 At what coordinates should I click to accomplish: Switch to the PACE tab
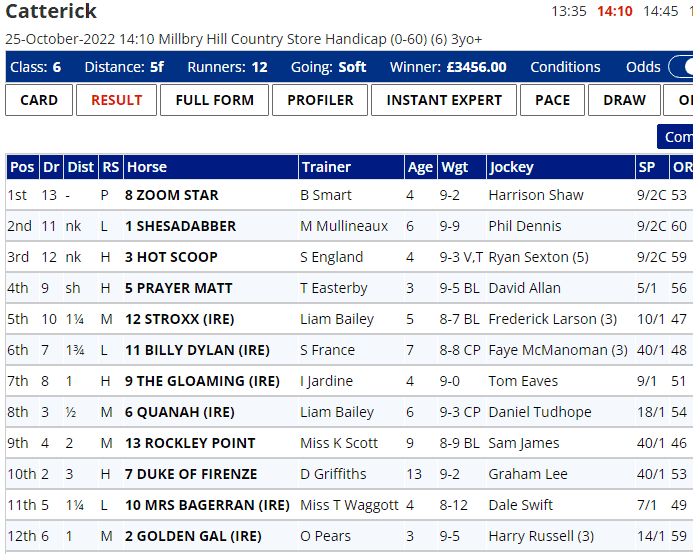pos(552,100)
